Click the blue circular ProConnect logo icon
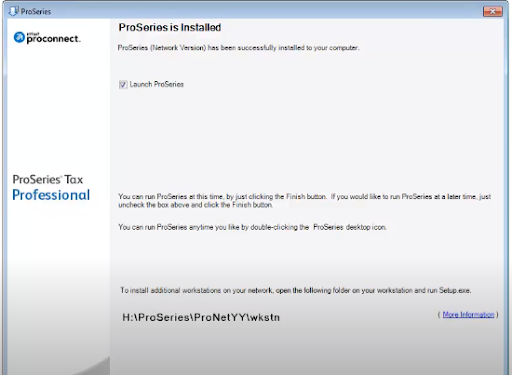512x375 pixels. coord(19,38)
